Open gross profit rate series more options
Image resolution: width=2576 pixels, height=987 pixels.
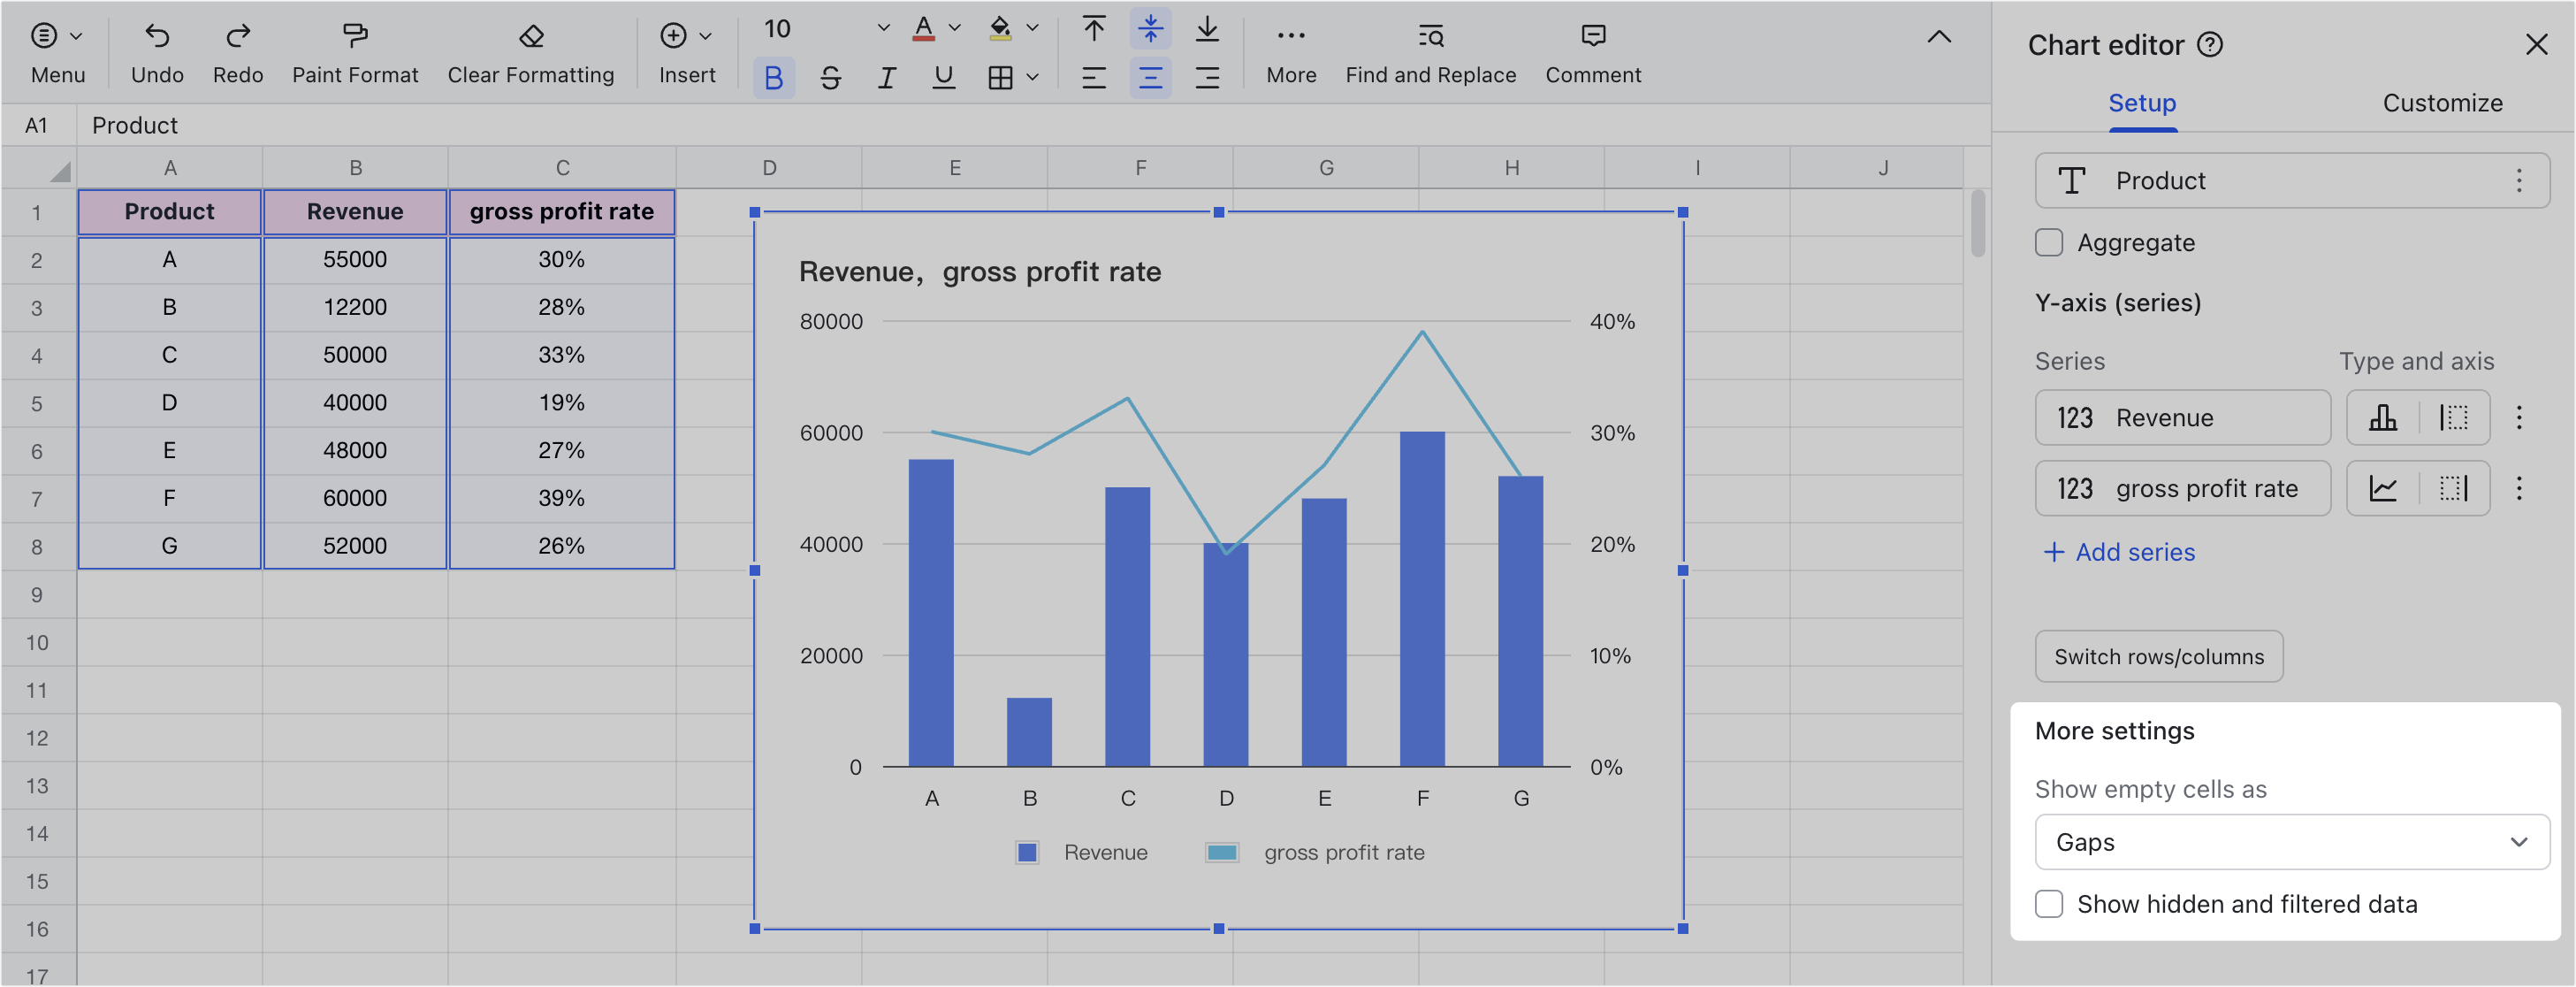pyautogui.click(x=2519, y=489)
